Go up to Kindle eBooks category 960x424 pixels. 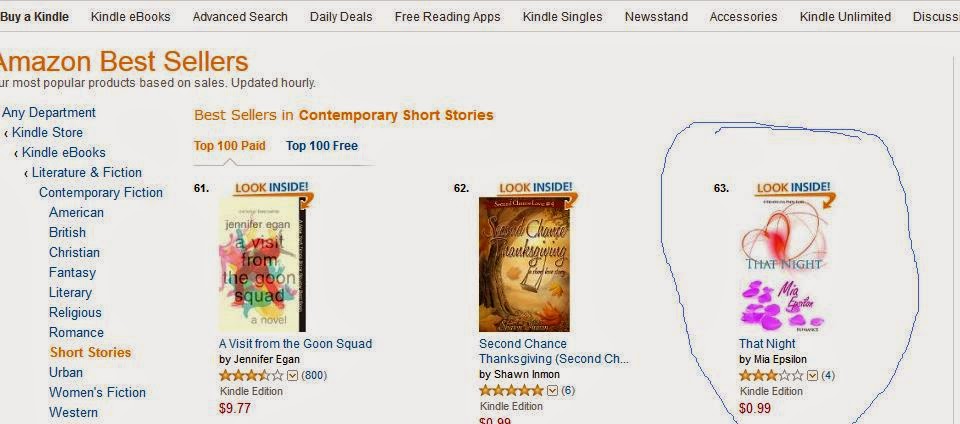point(64,153)
